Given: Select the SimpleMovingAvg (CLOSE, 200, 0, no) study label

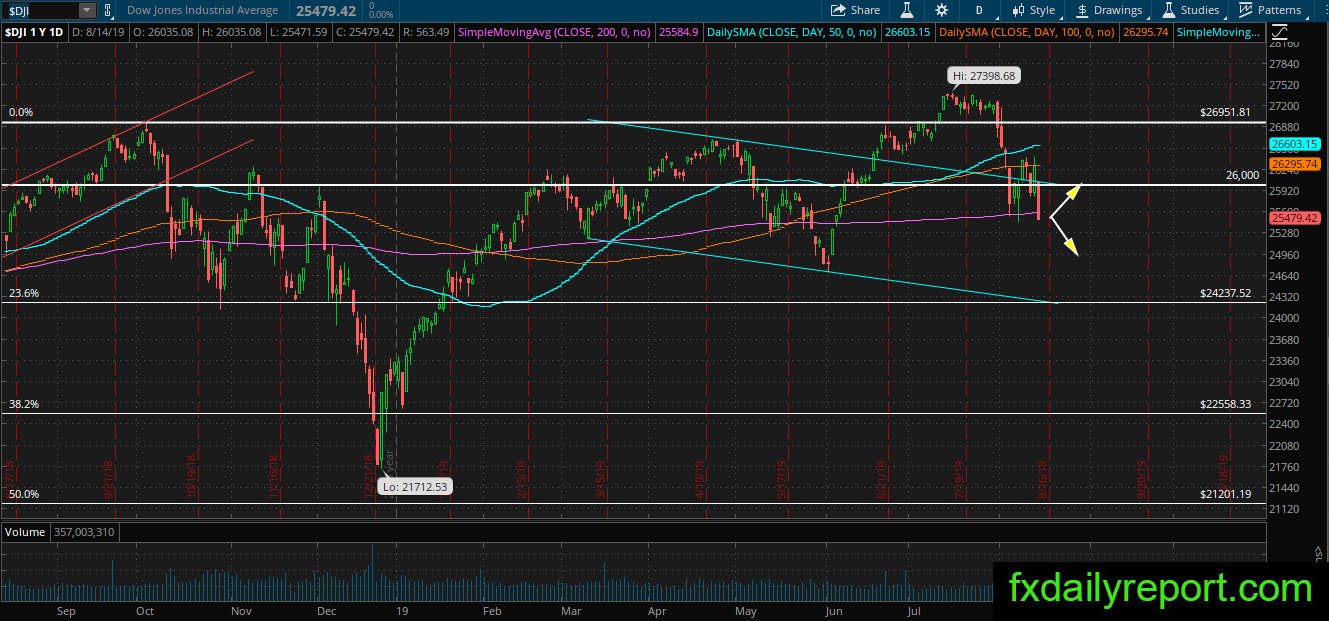Looking at the screenshot, I should coord(553,33).
